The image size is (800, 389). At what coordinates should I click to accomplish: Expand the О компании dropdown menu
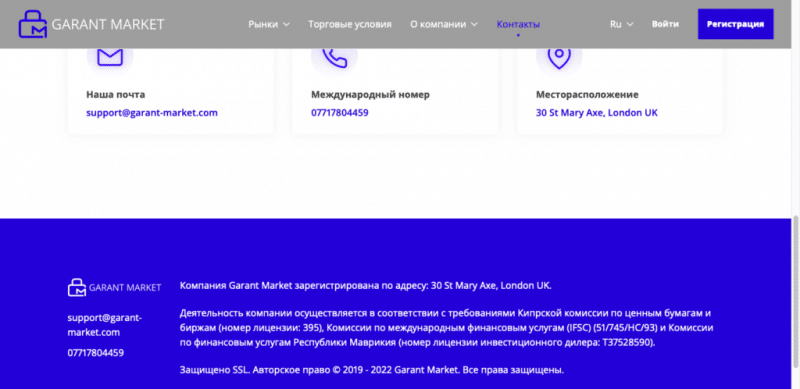tap(444, 24)
